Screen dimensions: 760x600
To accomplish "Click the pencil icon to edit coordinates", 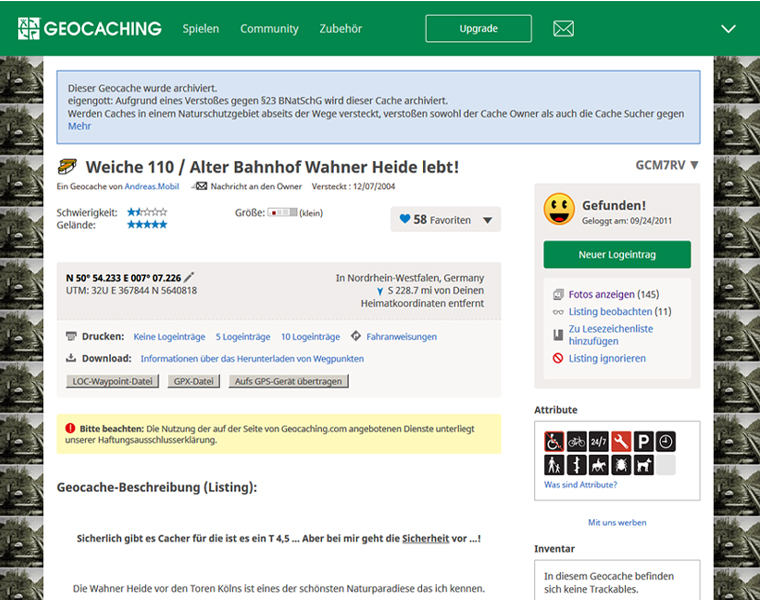I will pyautogui.click(x=189, y=277).
